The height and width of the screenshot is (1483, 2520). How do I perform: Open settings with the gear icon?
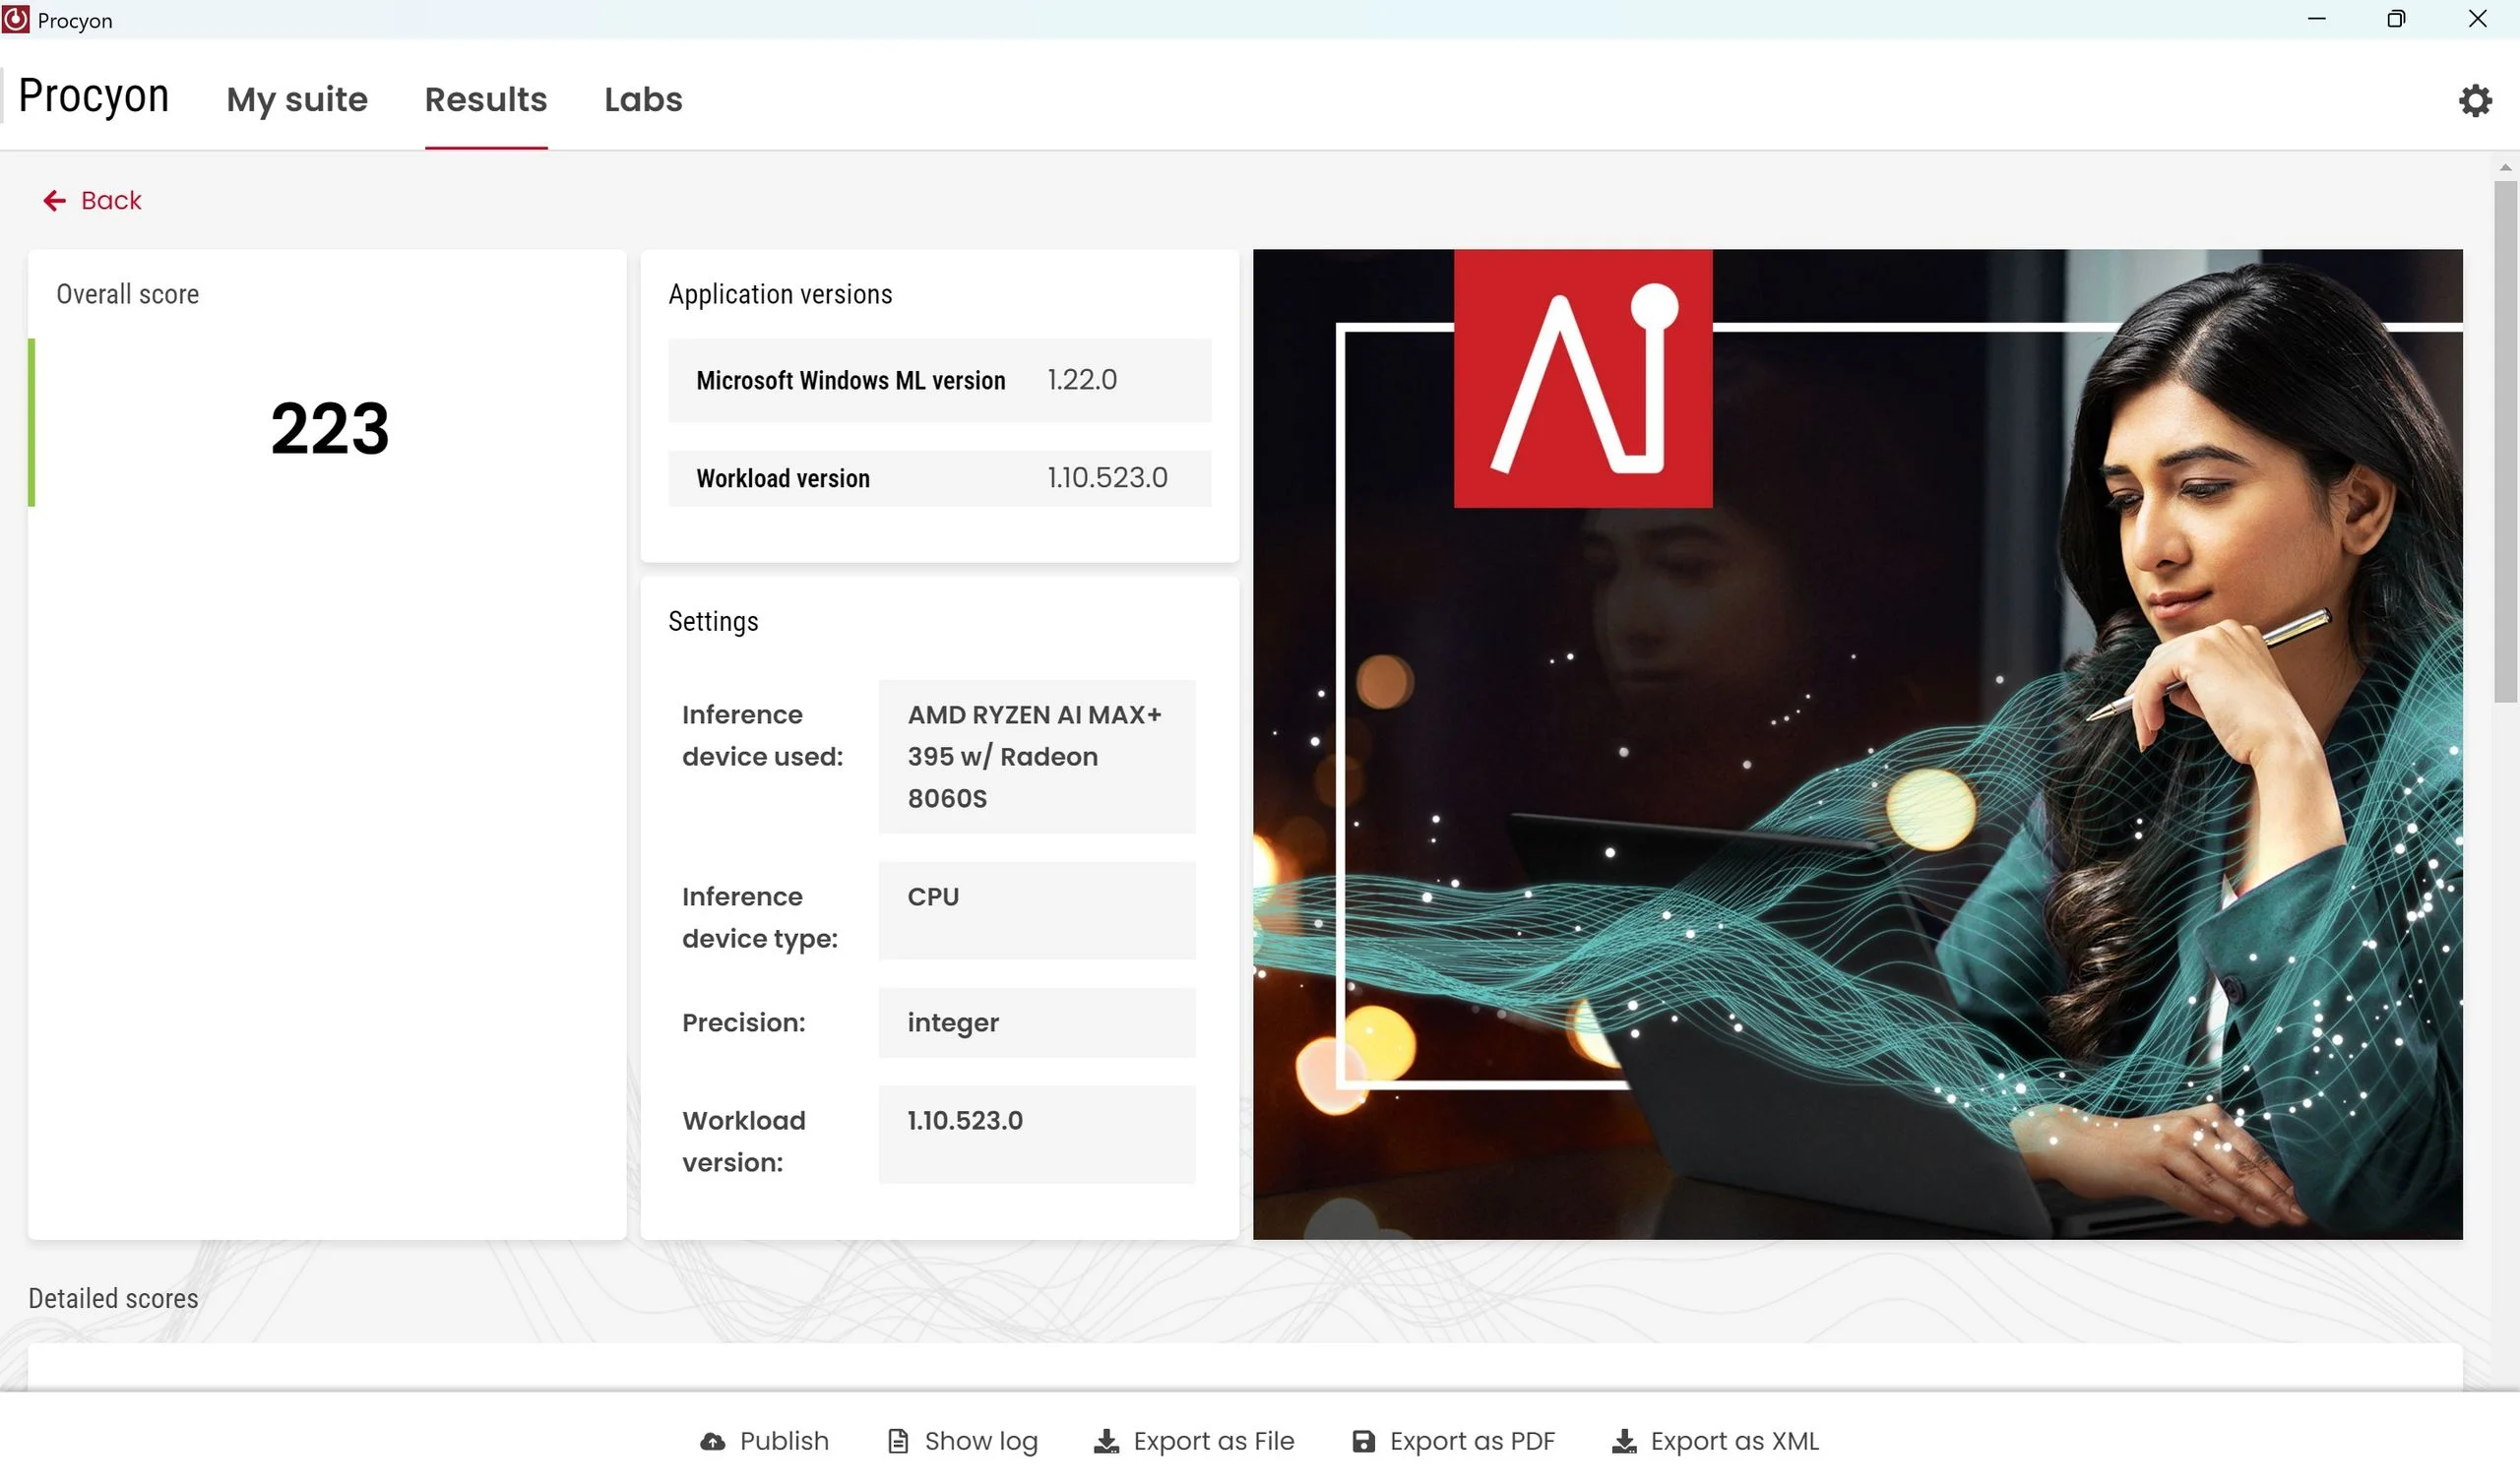click(2474, 100)
